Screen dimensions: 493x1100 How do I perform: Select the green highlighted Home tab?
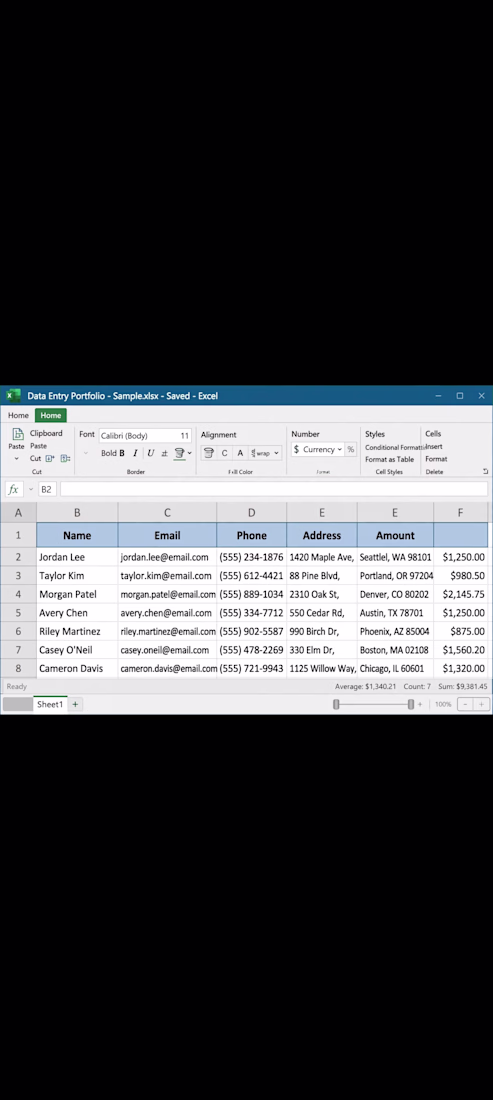[x=50, y=415]
